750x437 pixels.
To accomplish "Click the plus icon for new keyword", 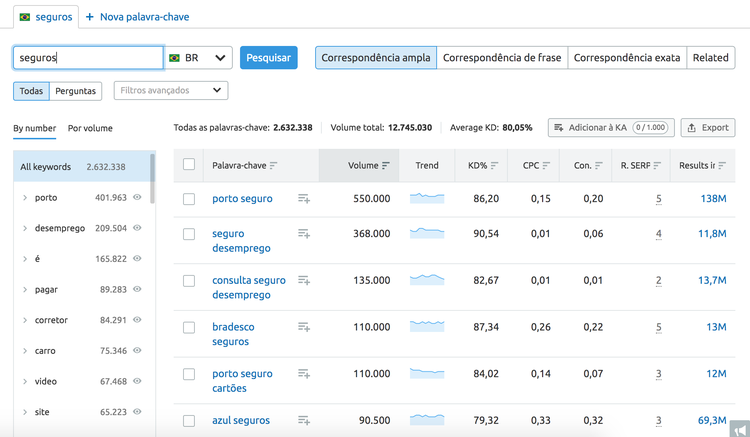I will [x=89, y=17].
